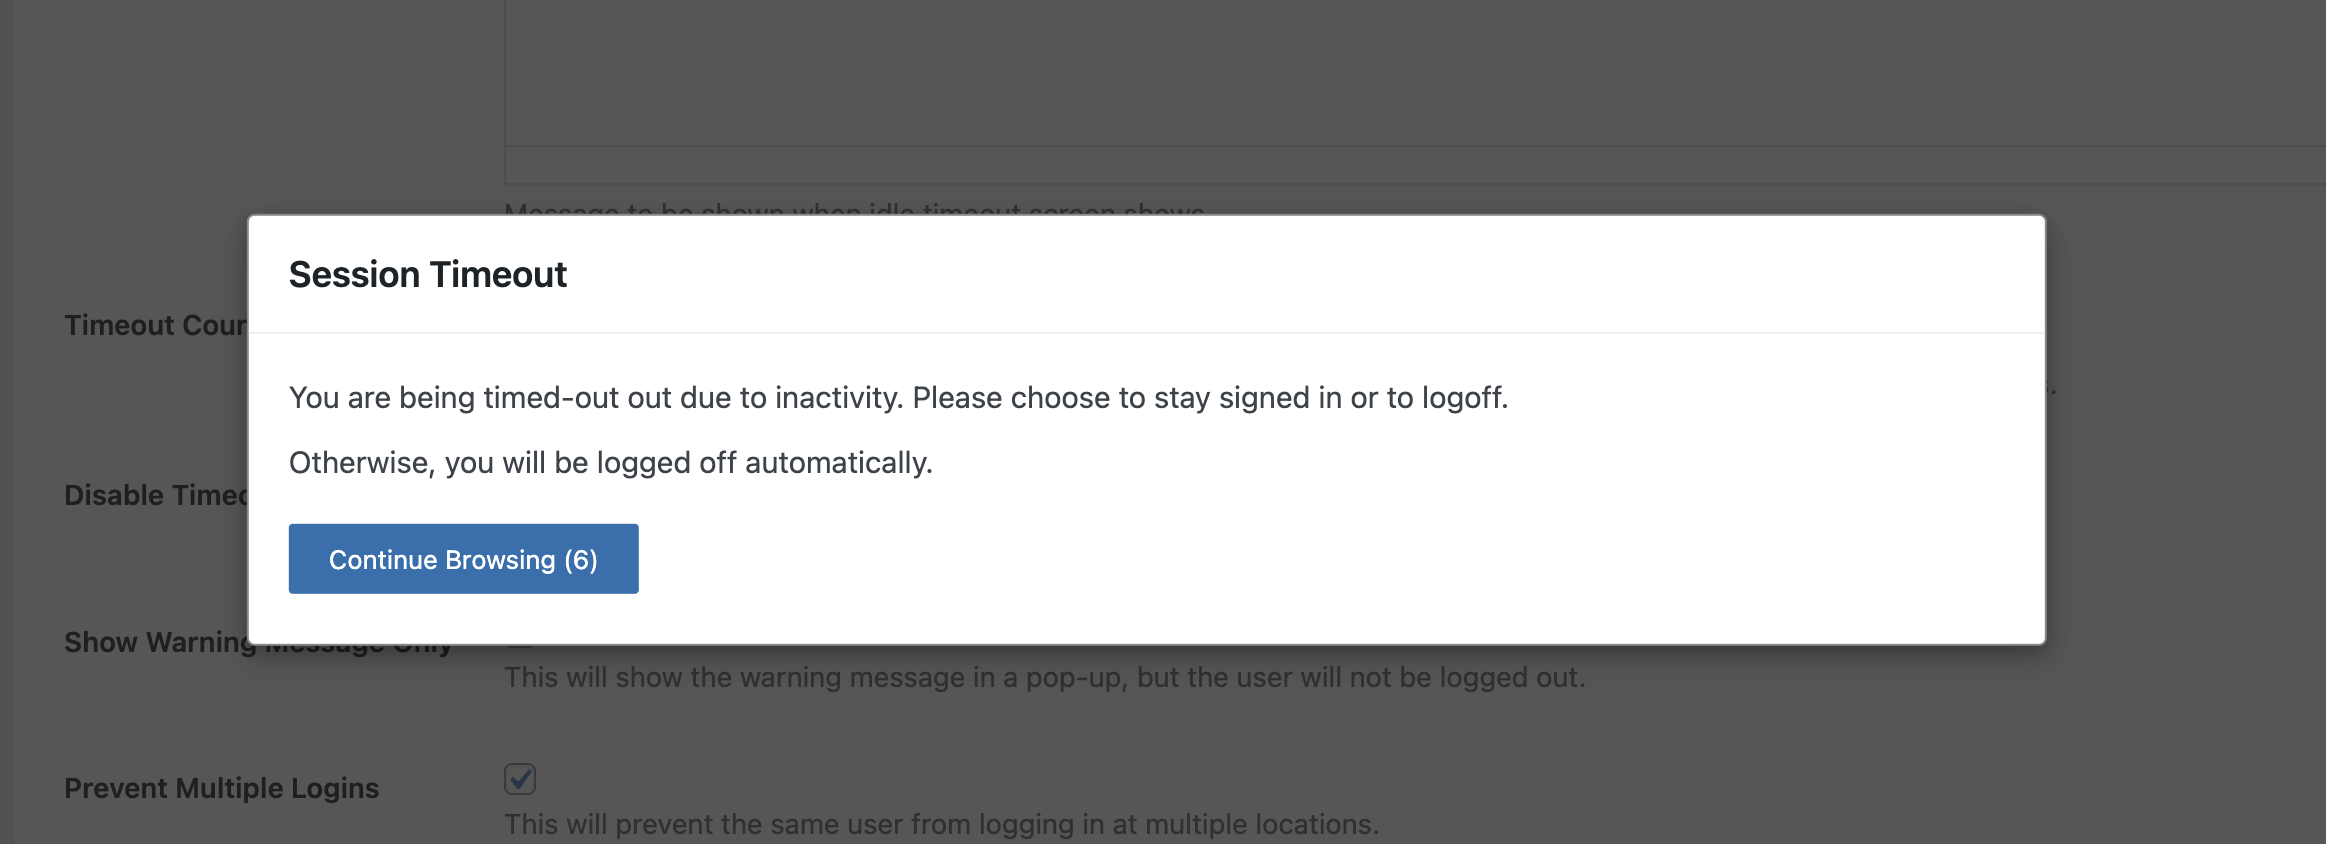Screen dimensions: 2326x844
Task: Click empty white space right of Continue Browsing
Action: point(1340,559)
